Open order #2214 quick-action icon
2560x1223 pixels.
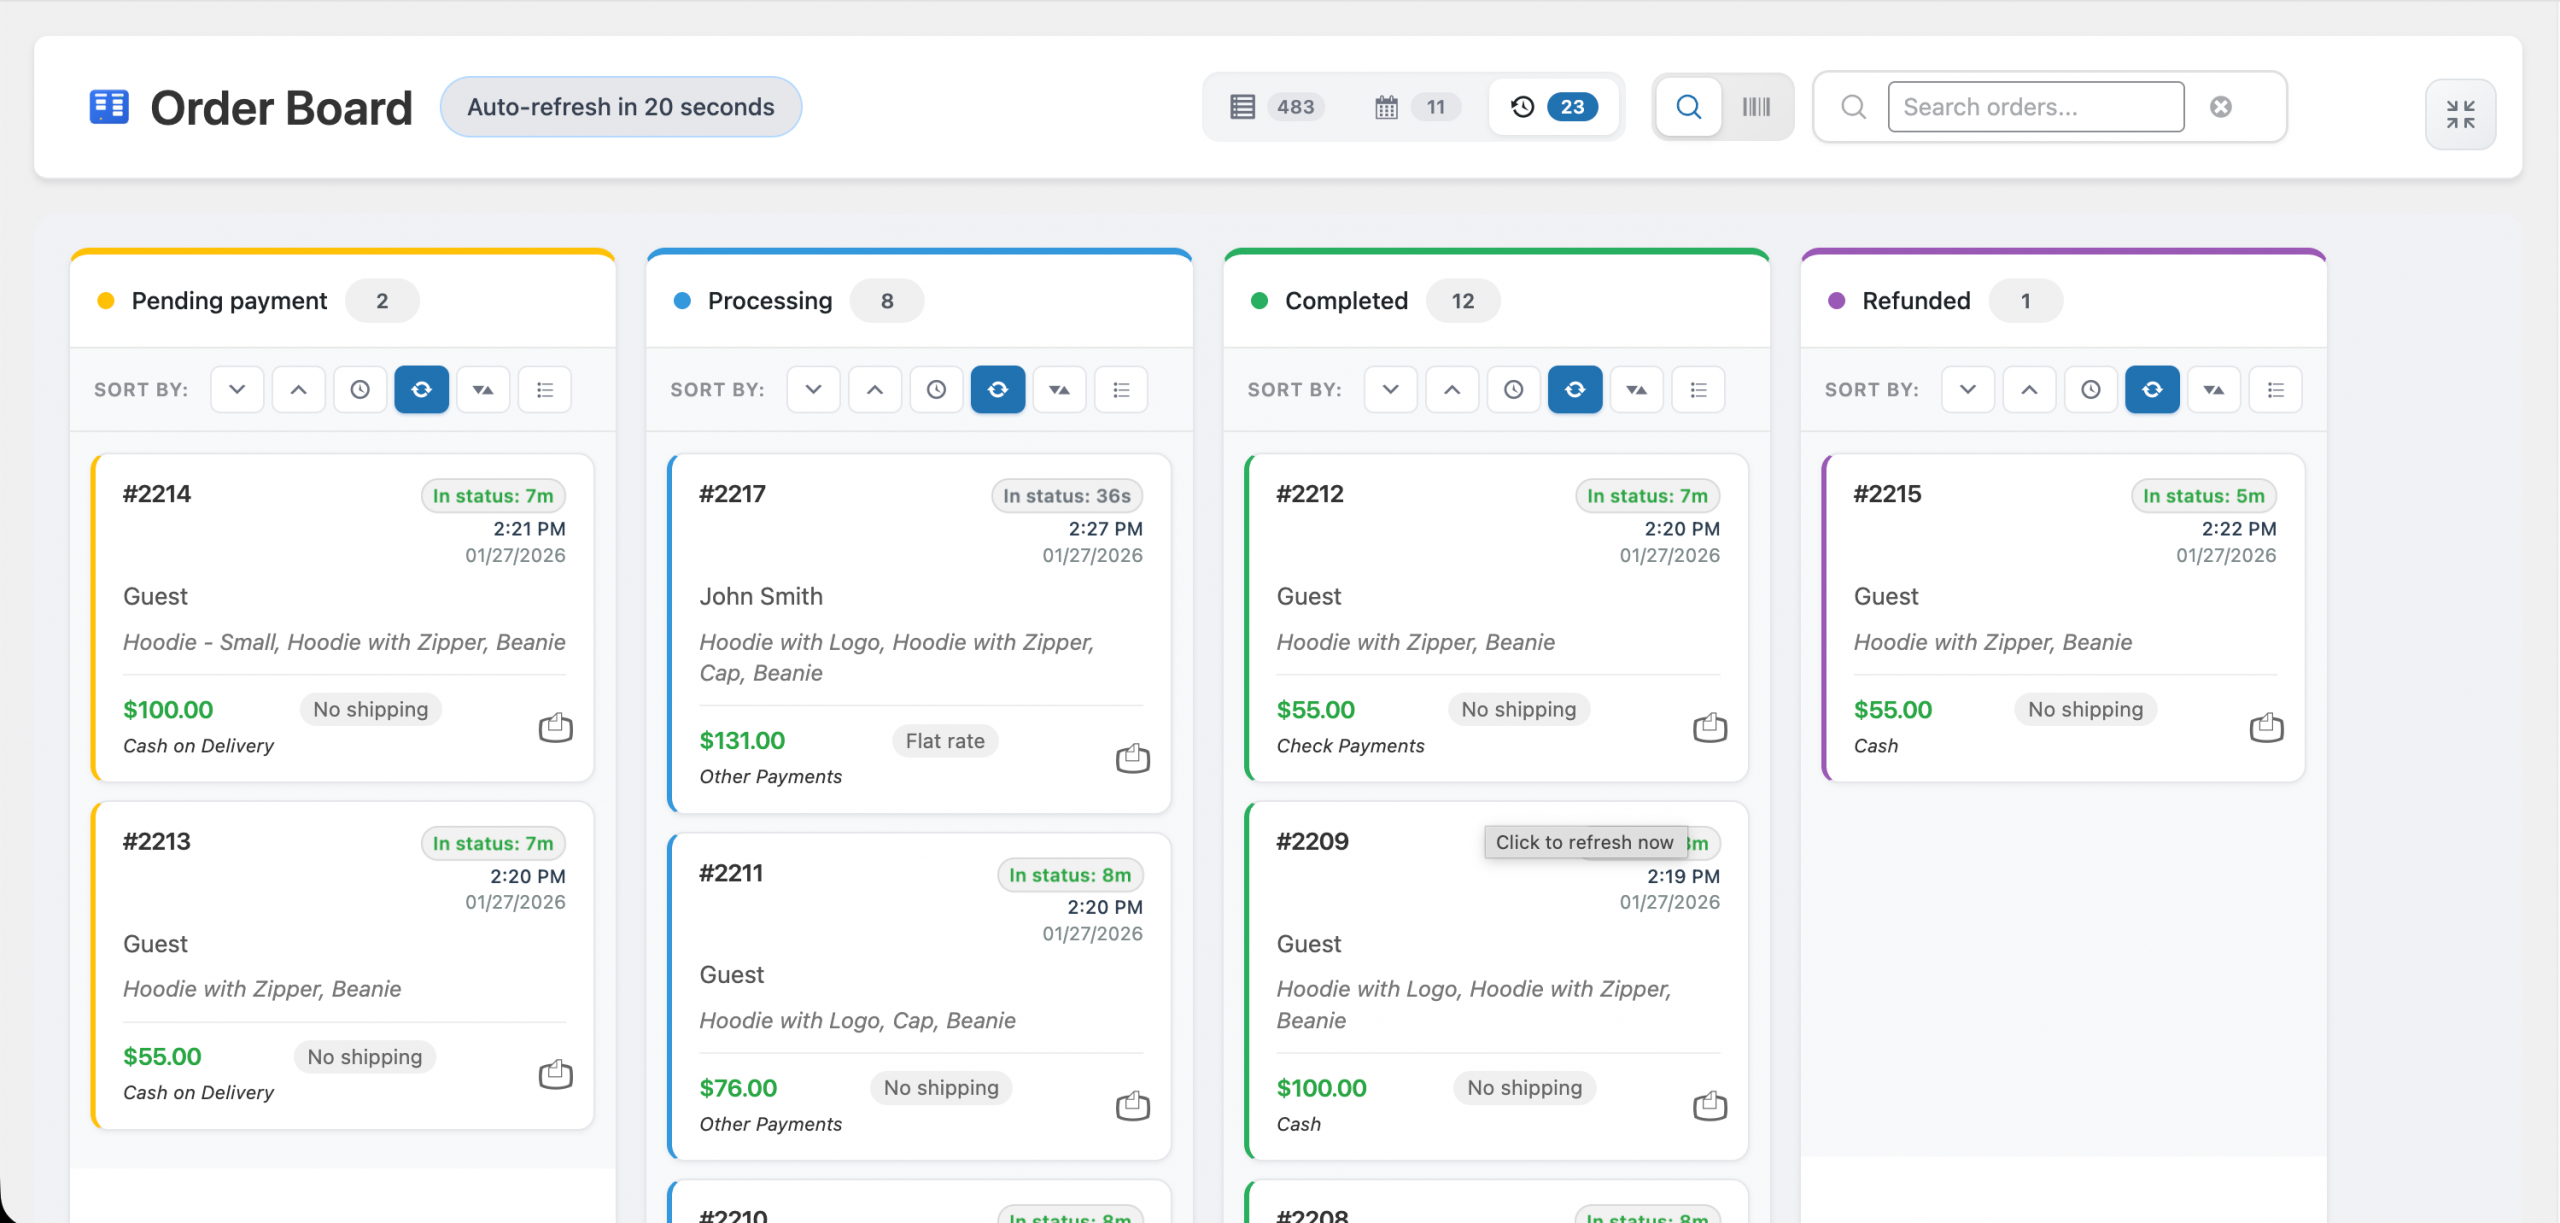coord(555,727)
